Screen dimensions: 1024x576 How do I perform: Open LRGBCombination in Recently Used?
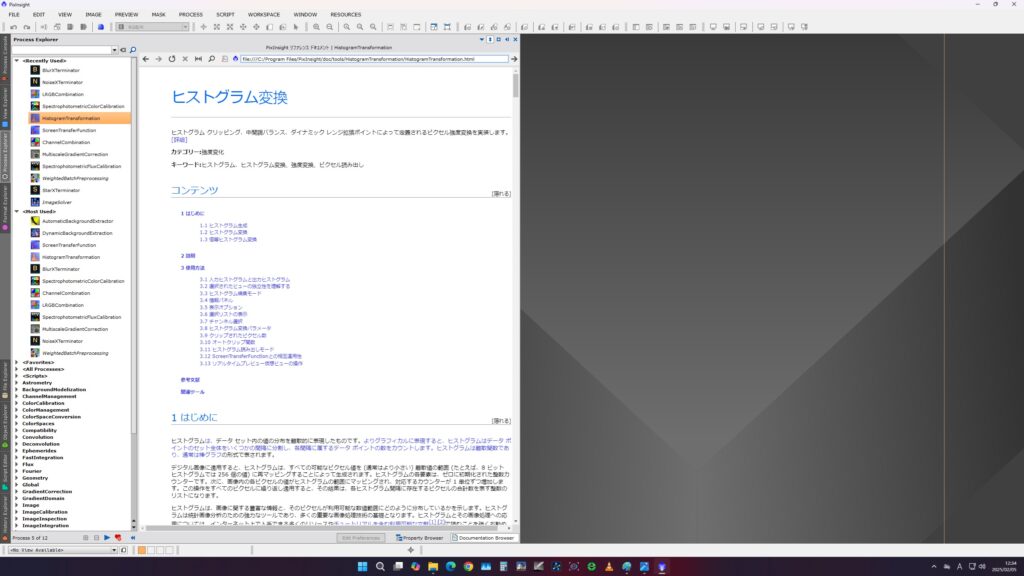(62, 94)
